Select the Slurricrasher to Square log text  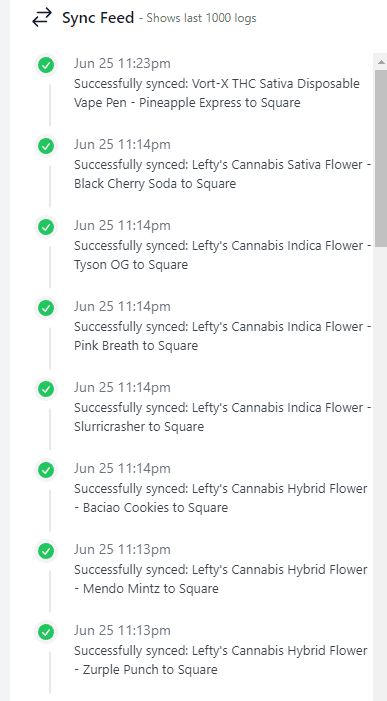coord(223,417)
